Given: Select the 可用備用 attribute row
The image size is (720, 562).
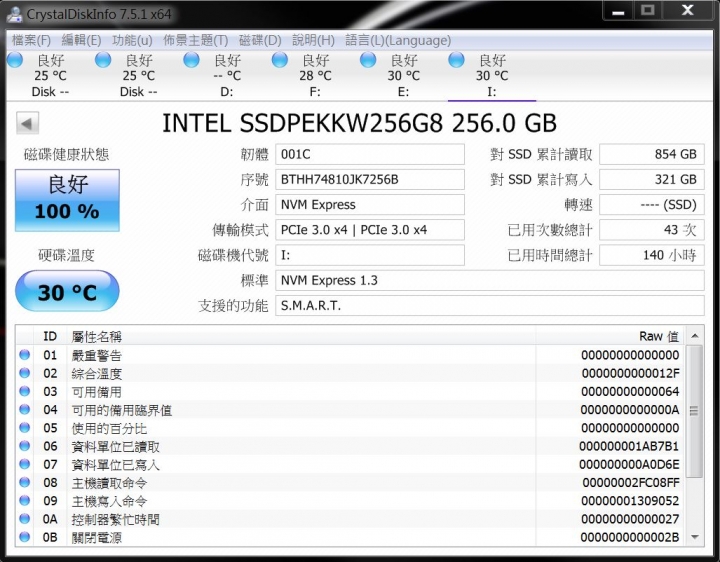Looking at the screenshot, I should click(x=351, y=391).
